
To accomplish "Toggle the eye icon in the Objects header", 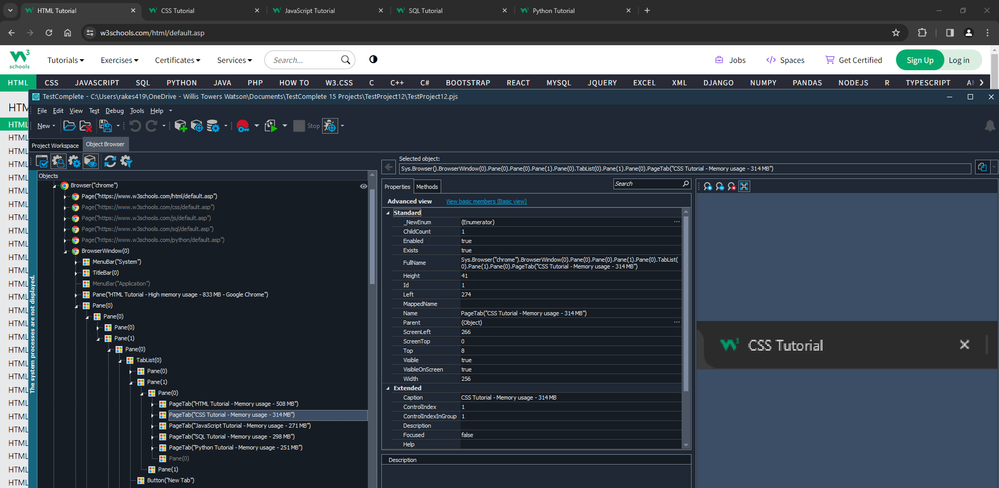I will pyautogui.click(x=364, y=186).
